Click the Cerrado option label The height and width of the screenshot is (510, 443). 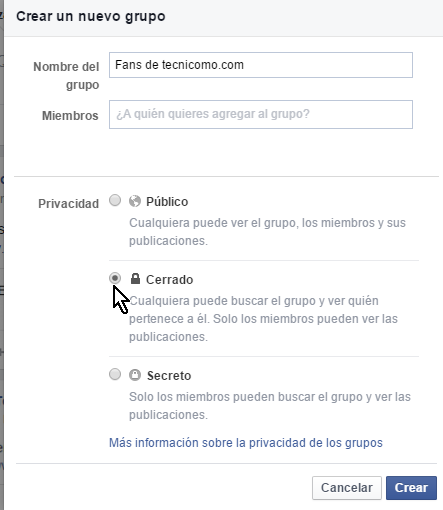click(169, 279)
